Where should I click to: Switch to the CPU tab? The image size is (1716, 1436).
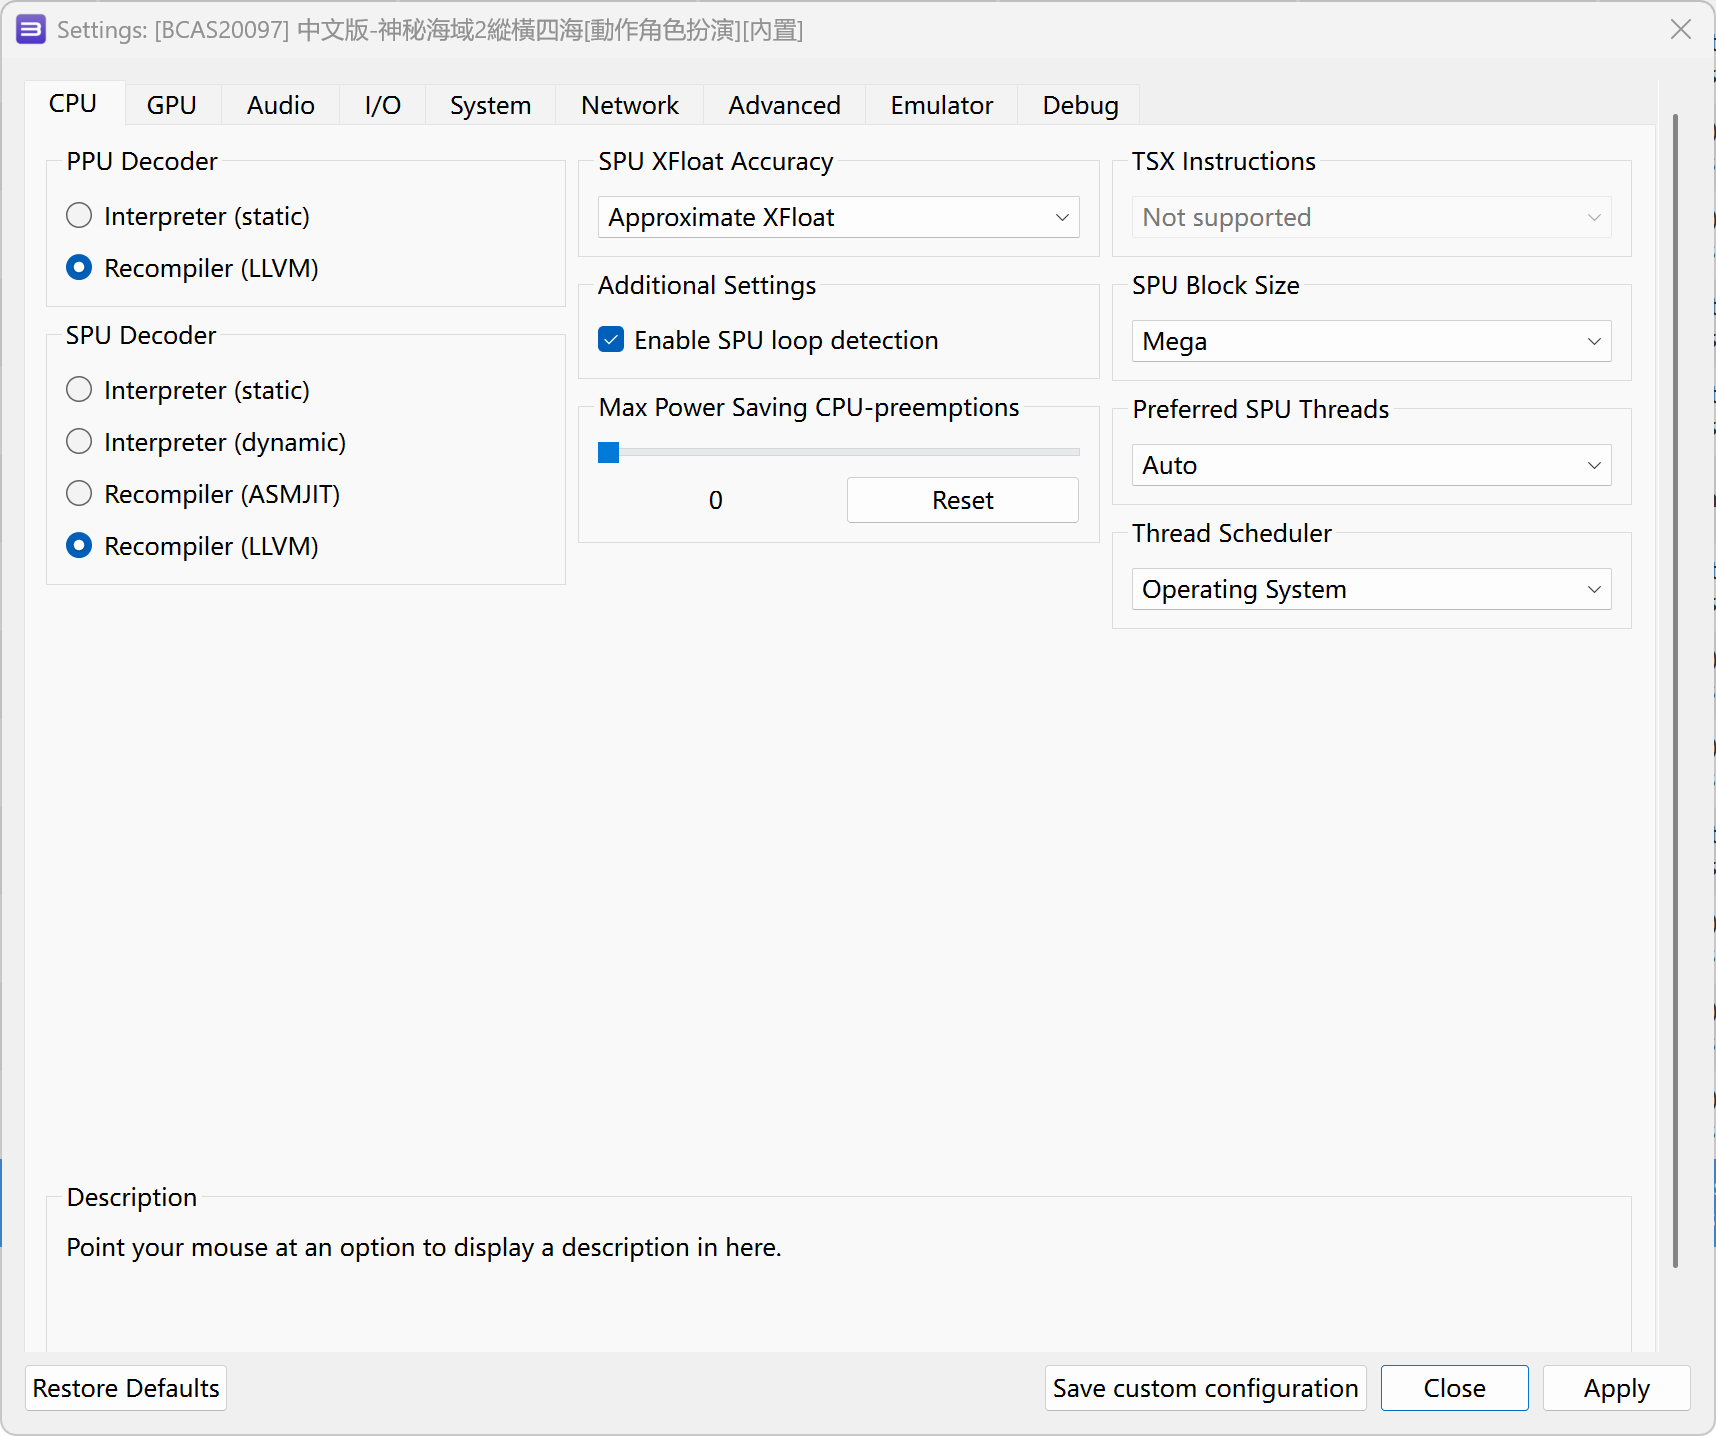(73, 104)
